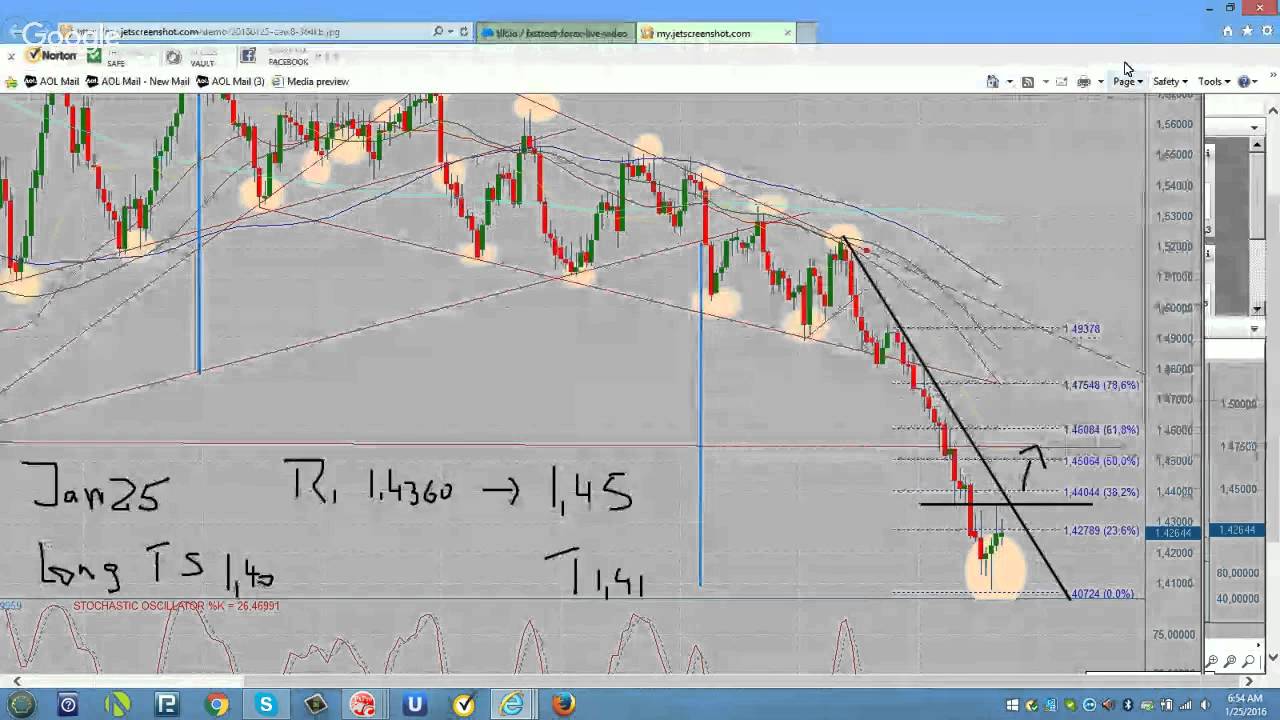Click the horizontal scrollbar right arrow

[x=1248, y=681]
